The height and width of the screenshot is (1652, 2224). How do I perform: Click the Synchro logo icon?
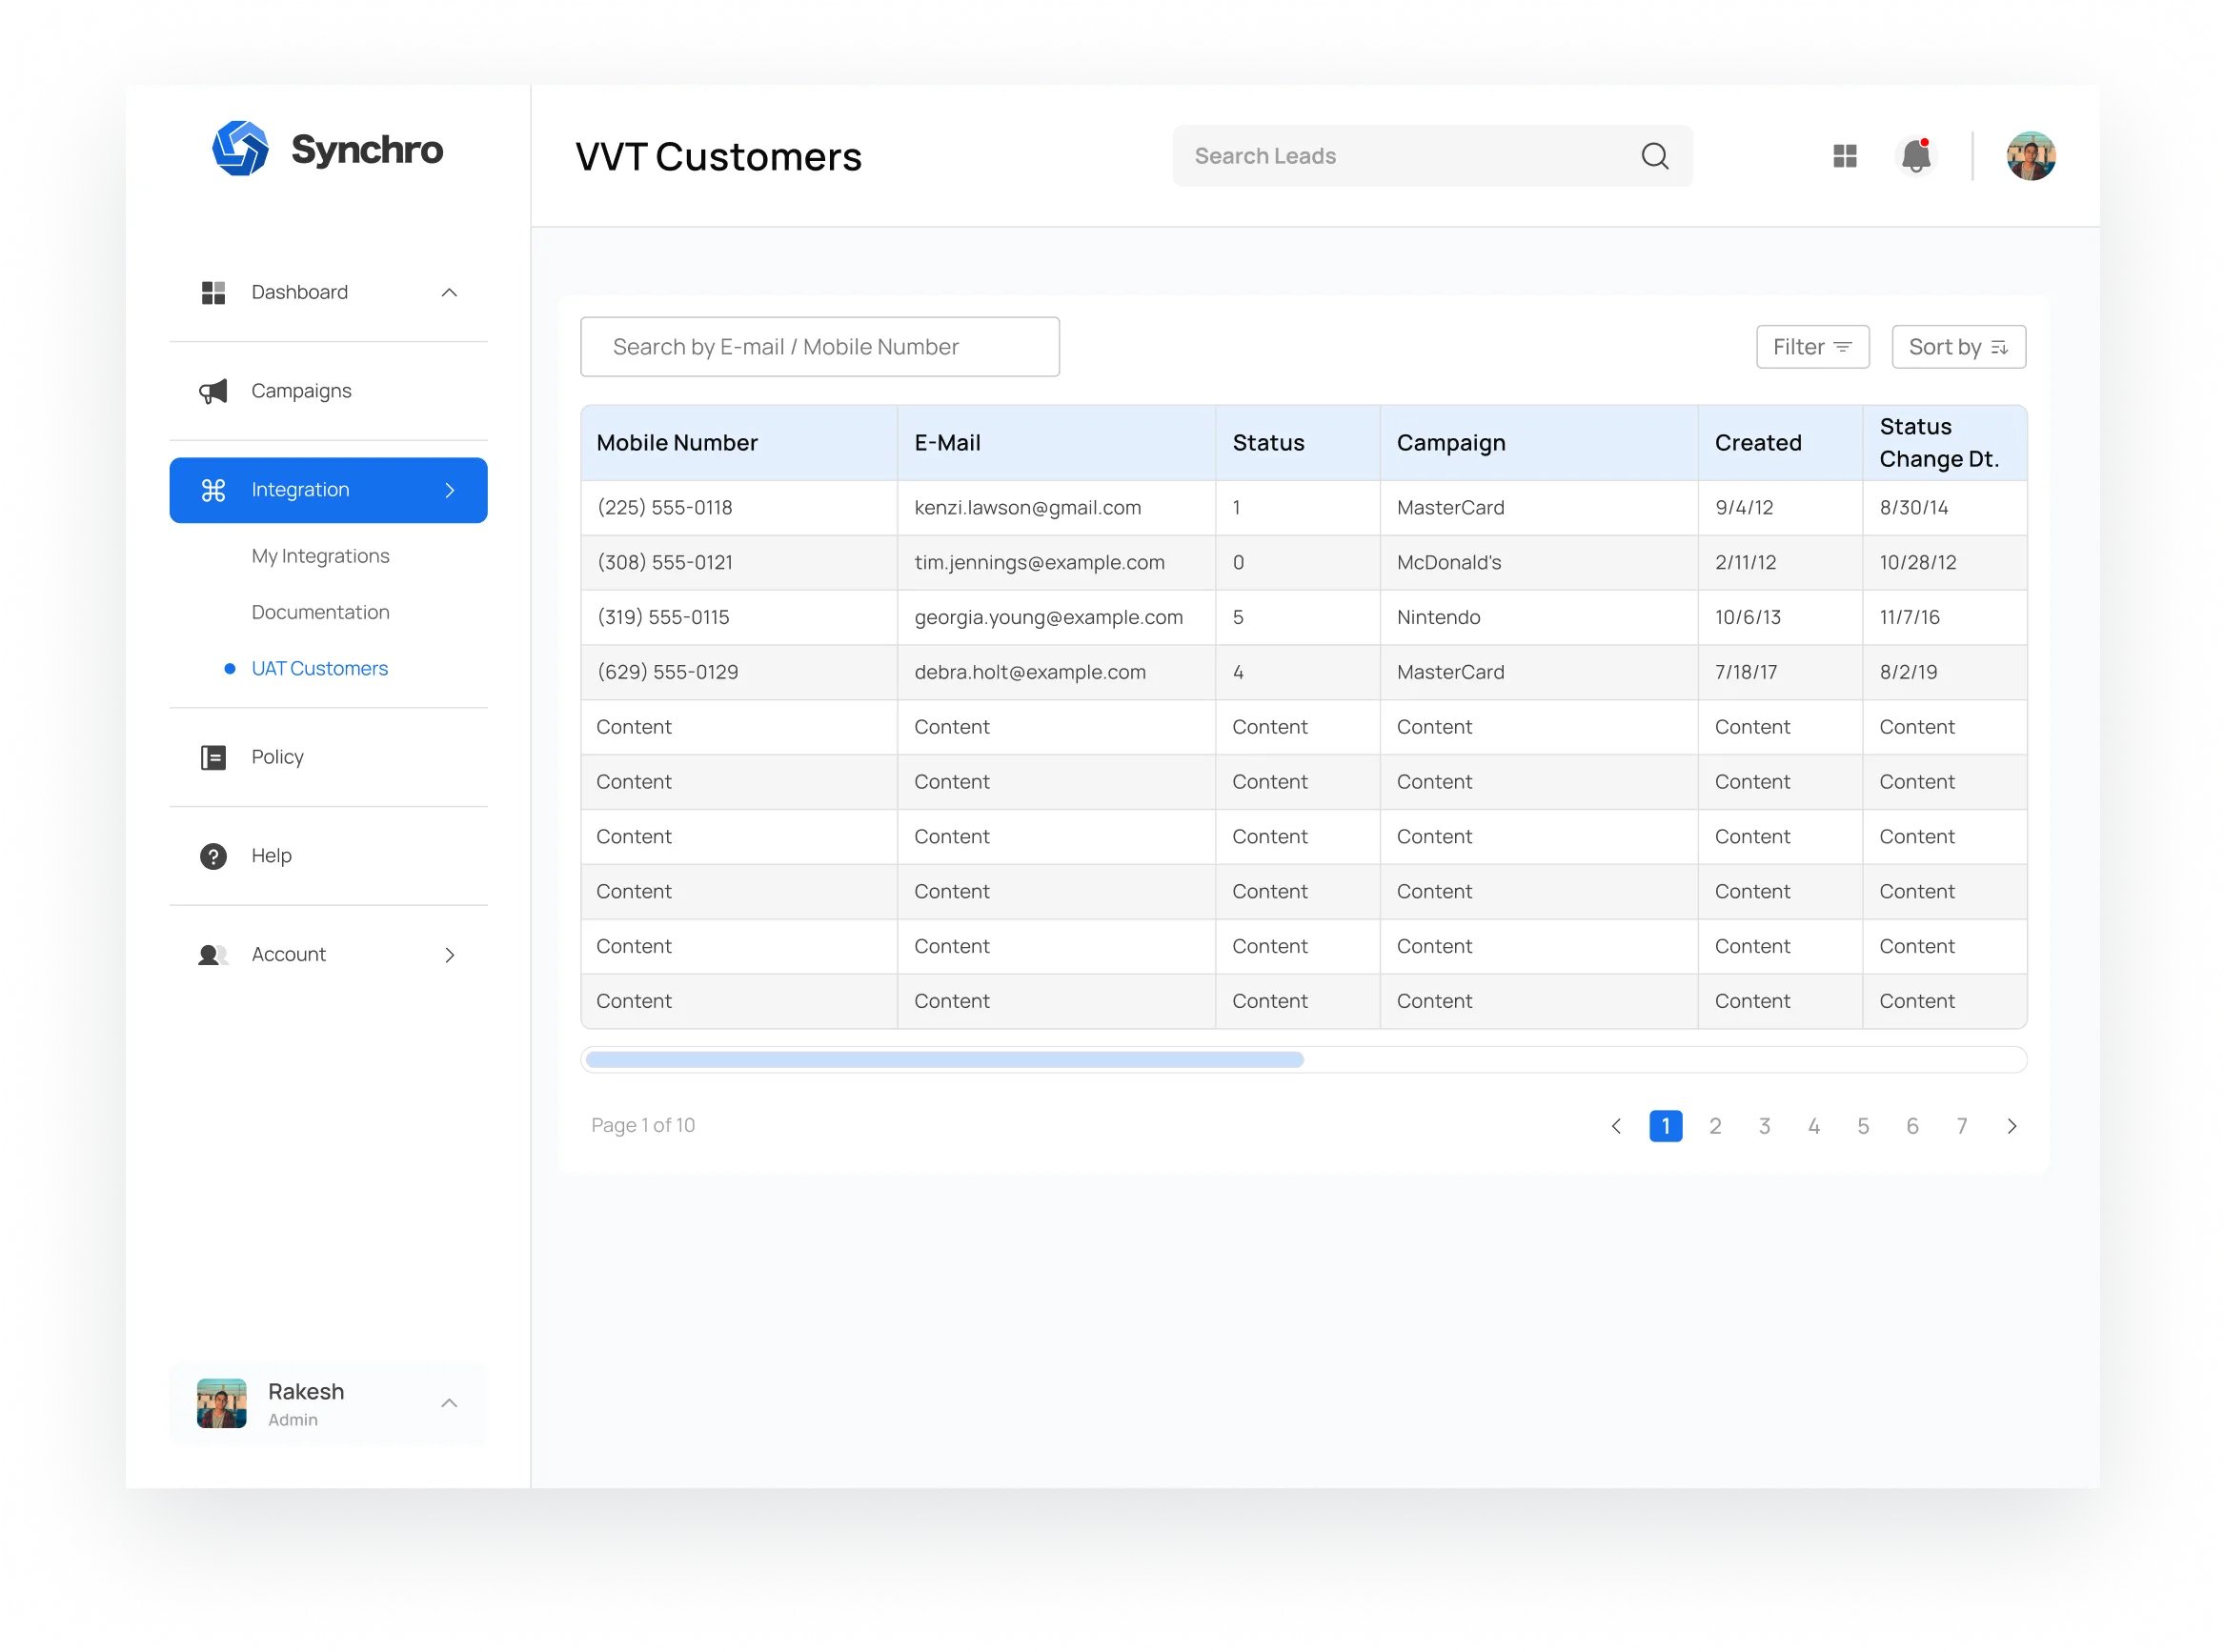[240, 148]
